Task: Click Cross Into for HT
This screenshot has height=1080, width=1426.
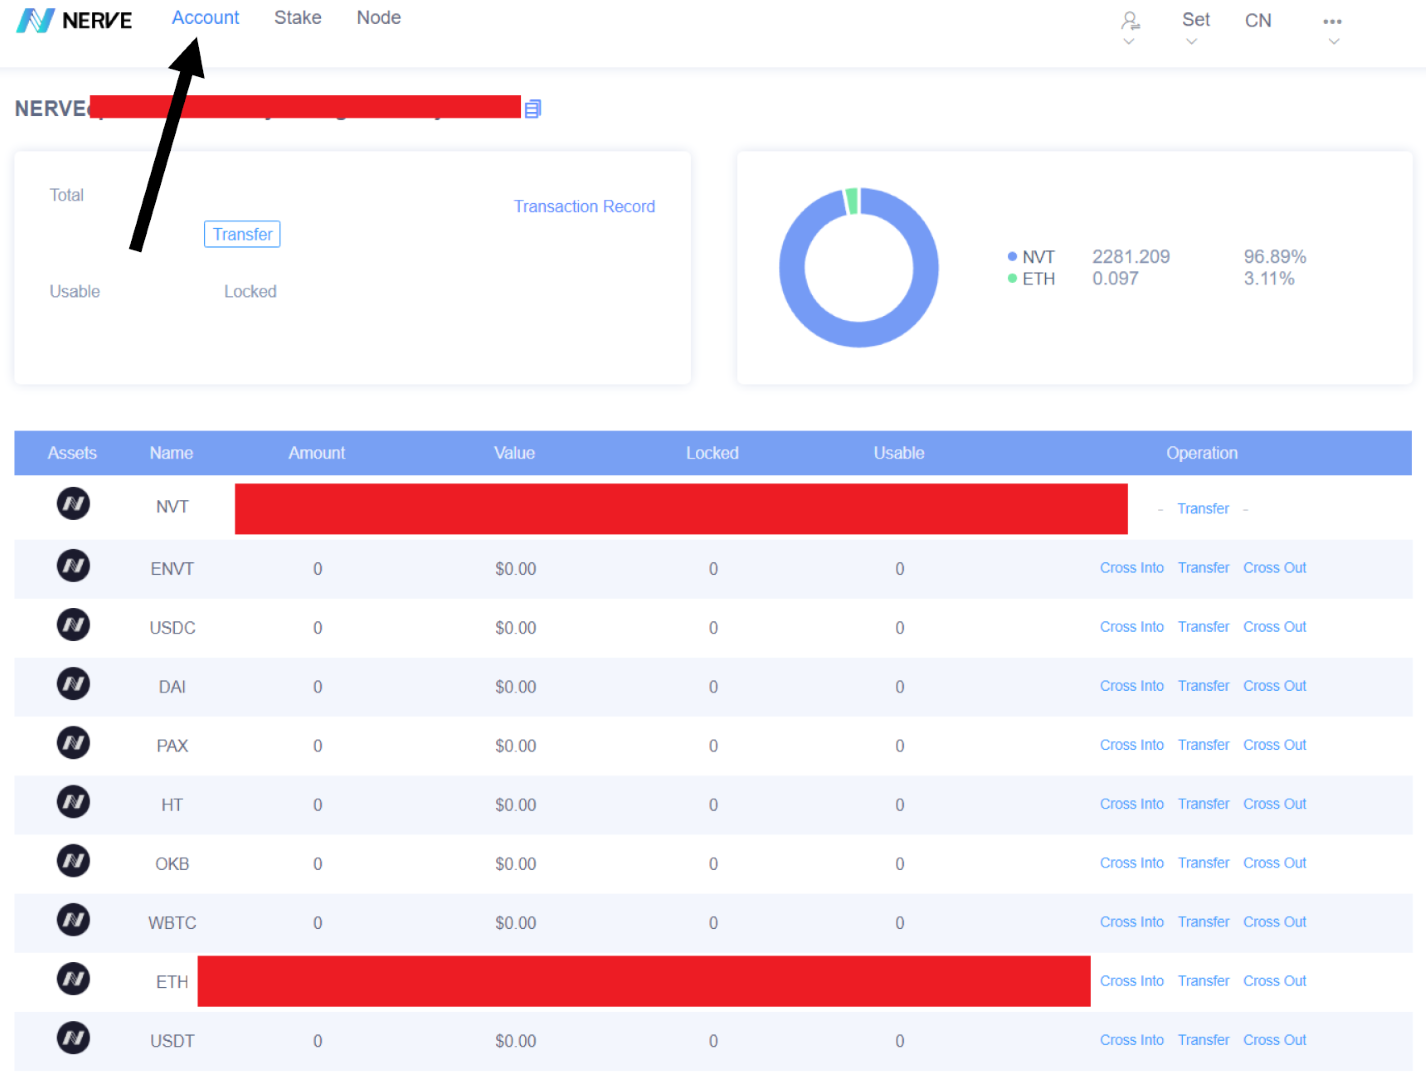Action: 1132,804
